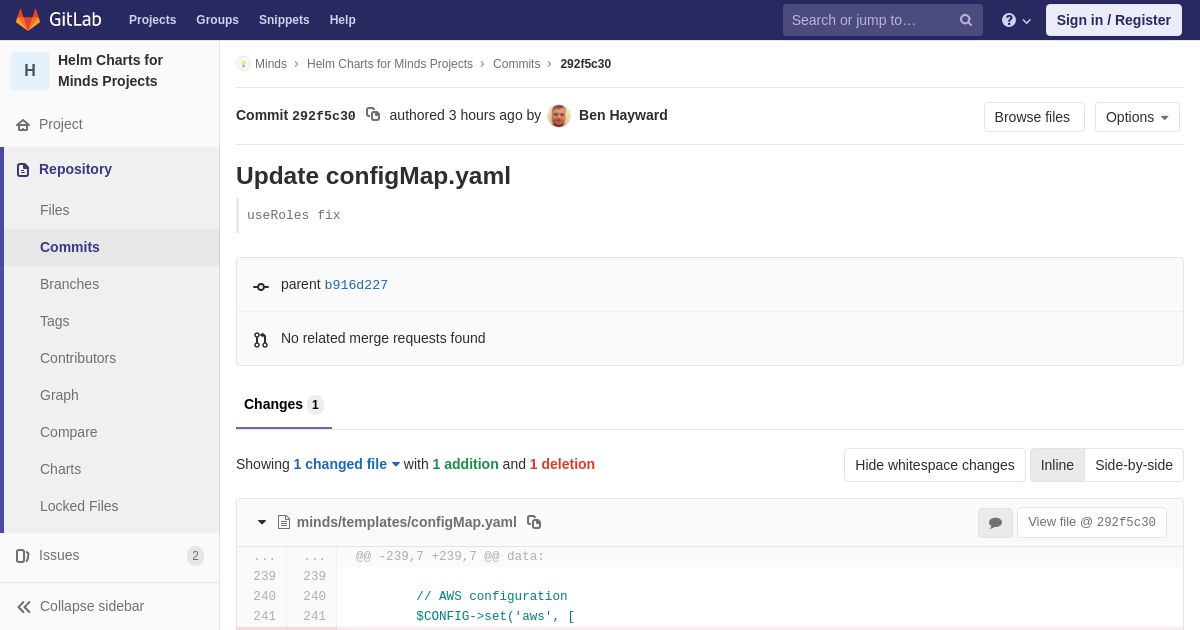Open the Options dropdown
Viewport: 1200px width, 630px height.
(1137, 117)
